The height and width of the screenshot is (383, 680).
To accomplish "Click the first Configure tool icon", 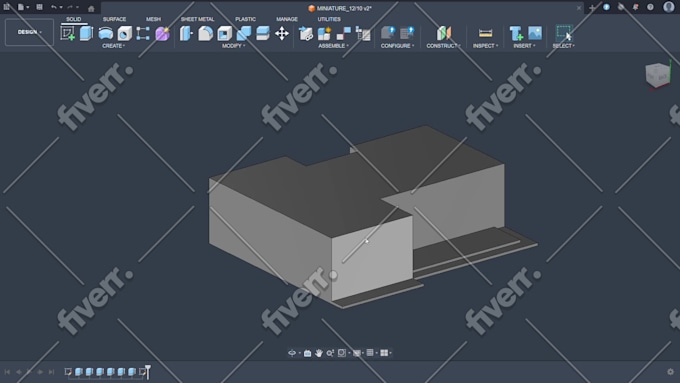I will click(388, 33).
